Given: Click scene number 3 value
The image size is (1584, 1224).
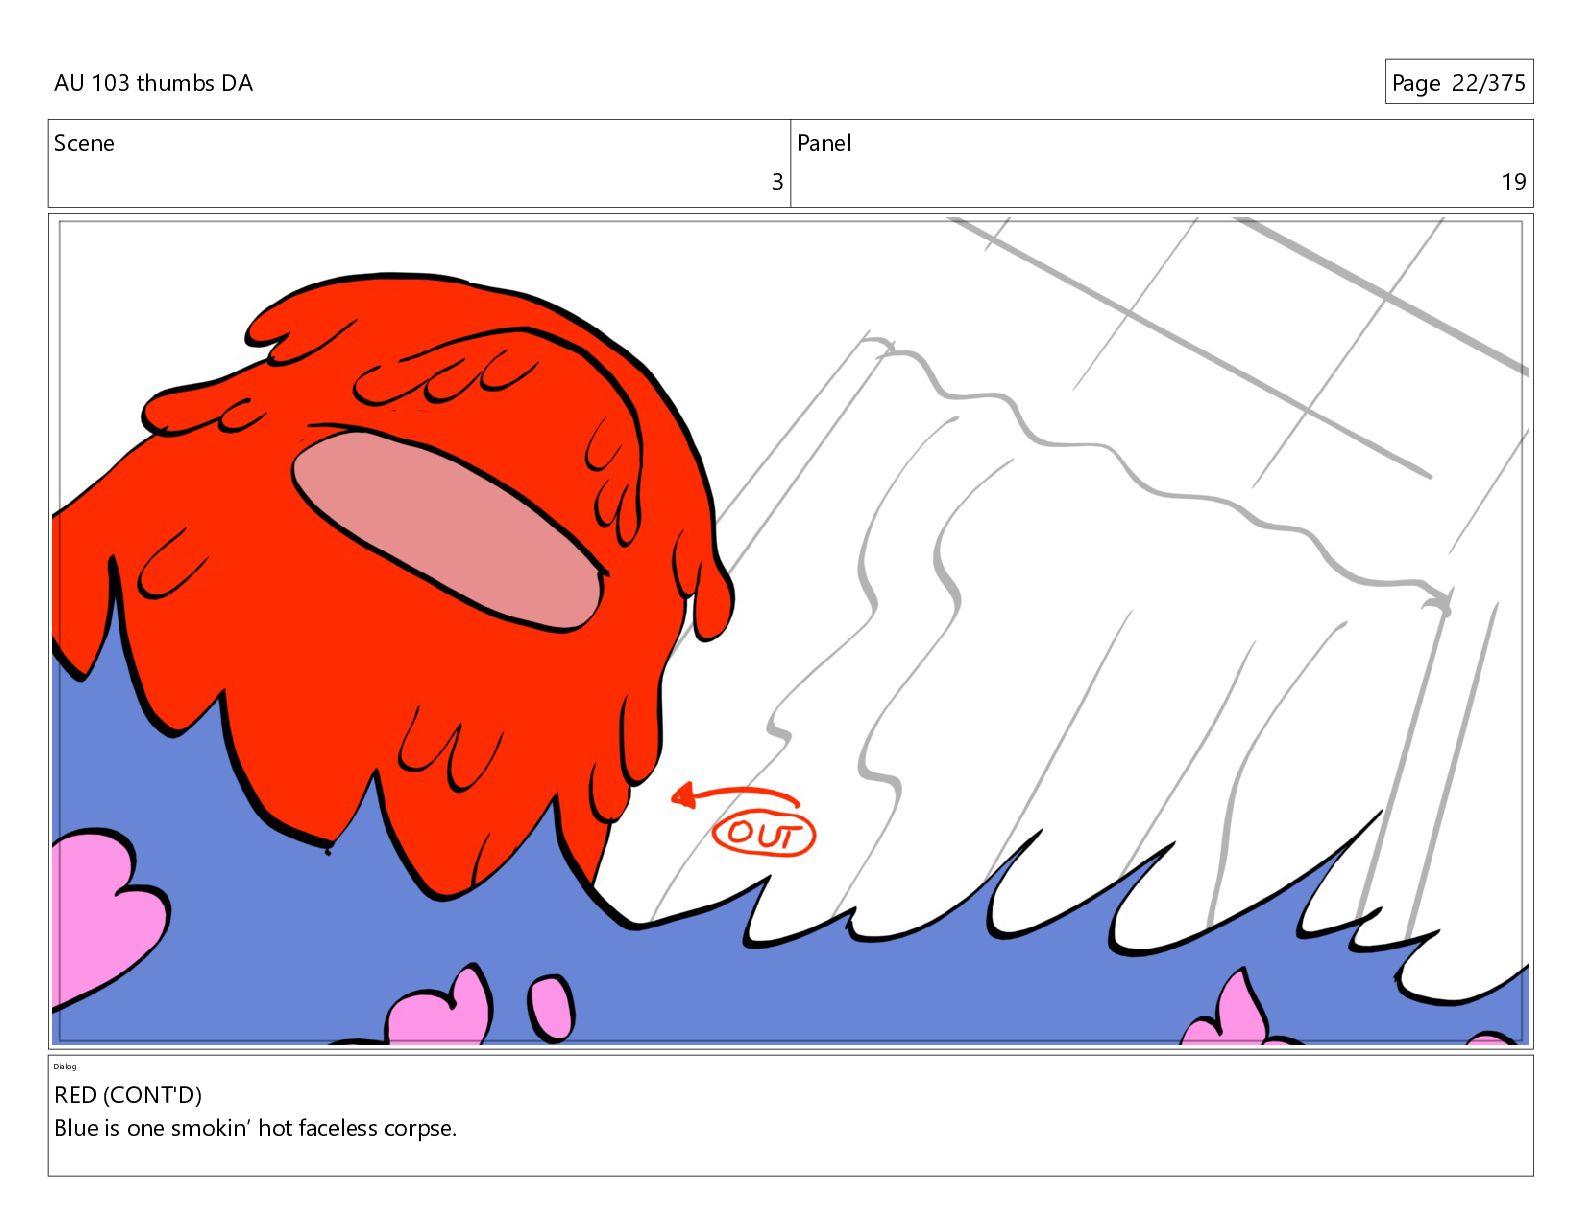Looking at the screenshot, I should click(777, 182).
